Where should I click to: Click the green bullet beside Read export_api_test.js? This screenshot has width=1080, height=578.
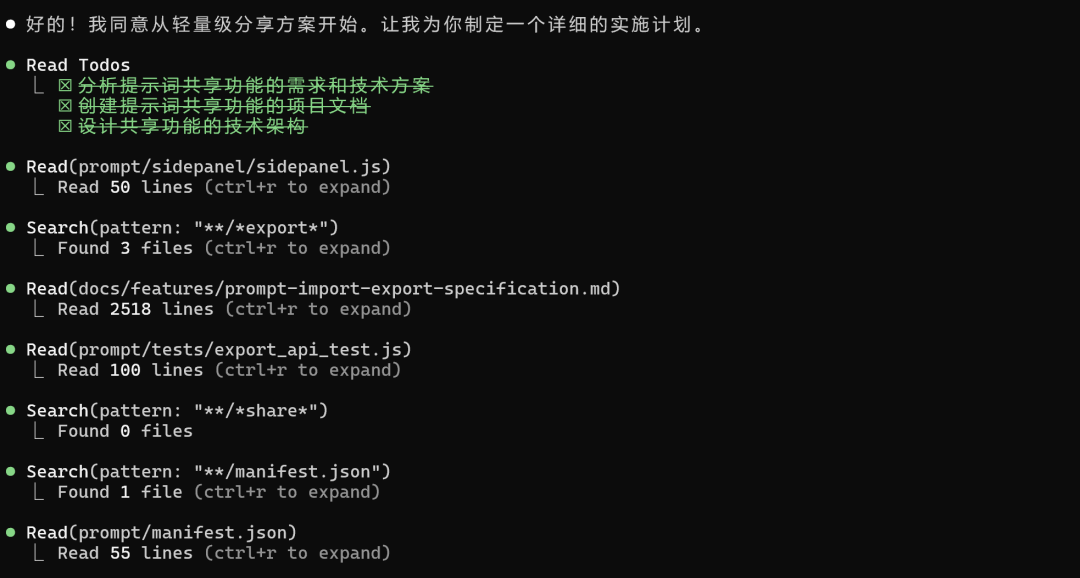tap(10, 349)
